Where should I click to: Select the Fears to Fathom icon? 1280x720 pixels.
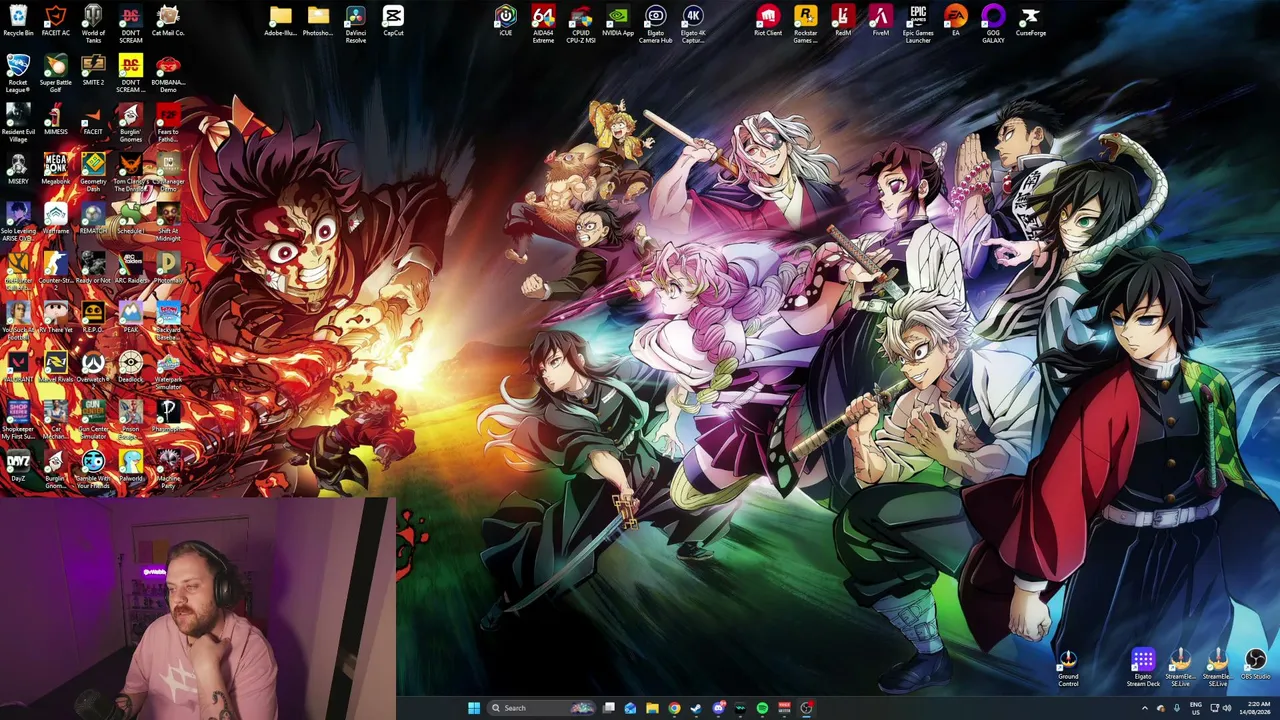(x=168, y=123)
